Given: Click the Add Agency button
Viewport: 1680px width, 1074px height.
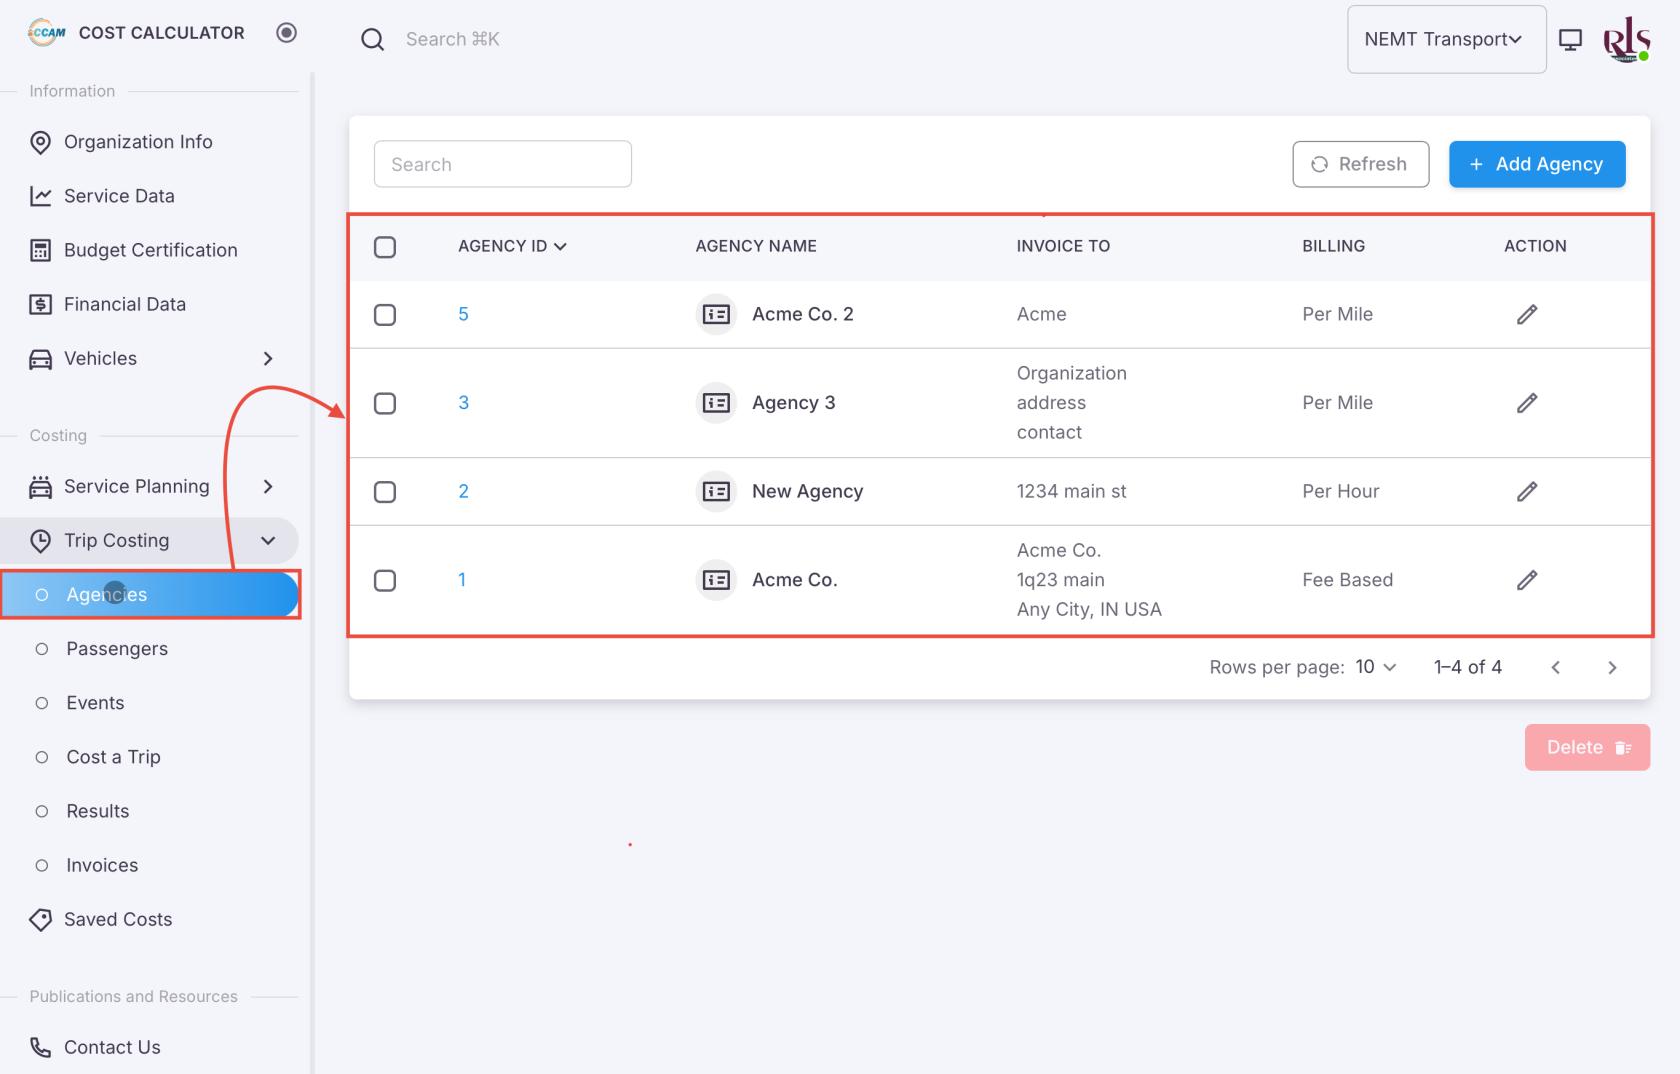Looking at the screenshot, I should click(x=1536, y=164).
